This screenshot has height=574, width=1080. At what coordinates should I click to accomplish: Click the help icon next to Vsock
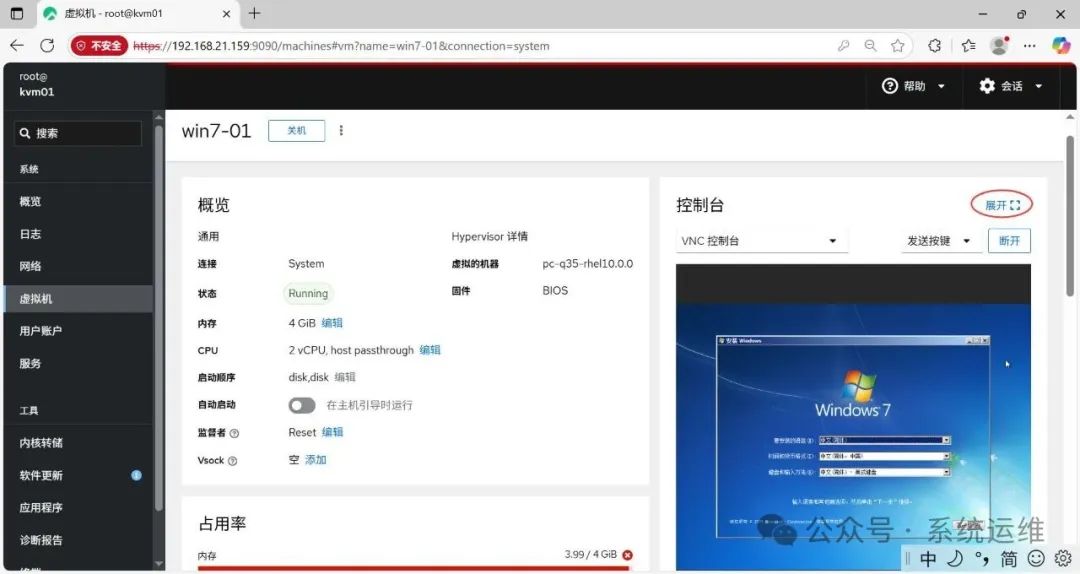(233, 461)
